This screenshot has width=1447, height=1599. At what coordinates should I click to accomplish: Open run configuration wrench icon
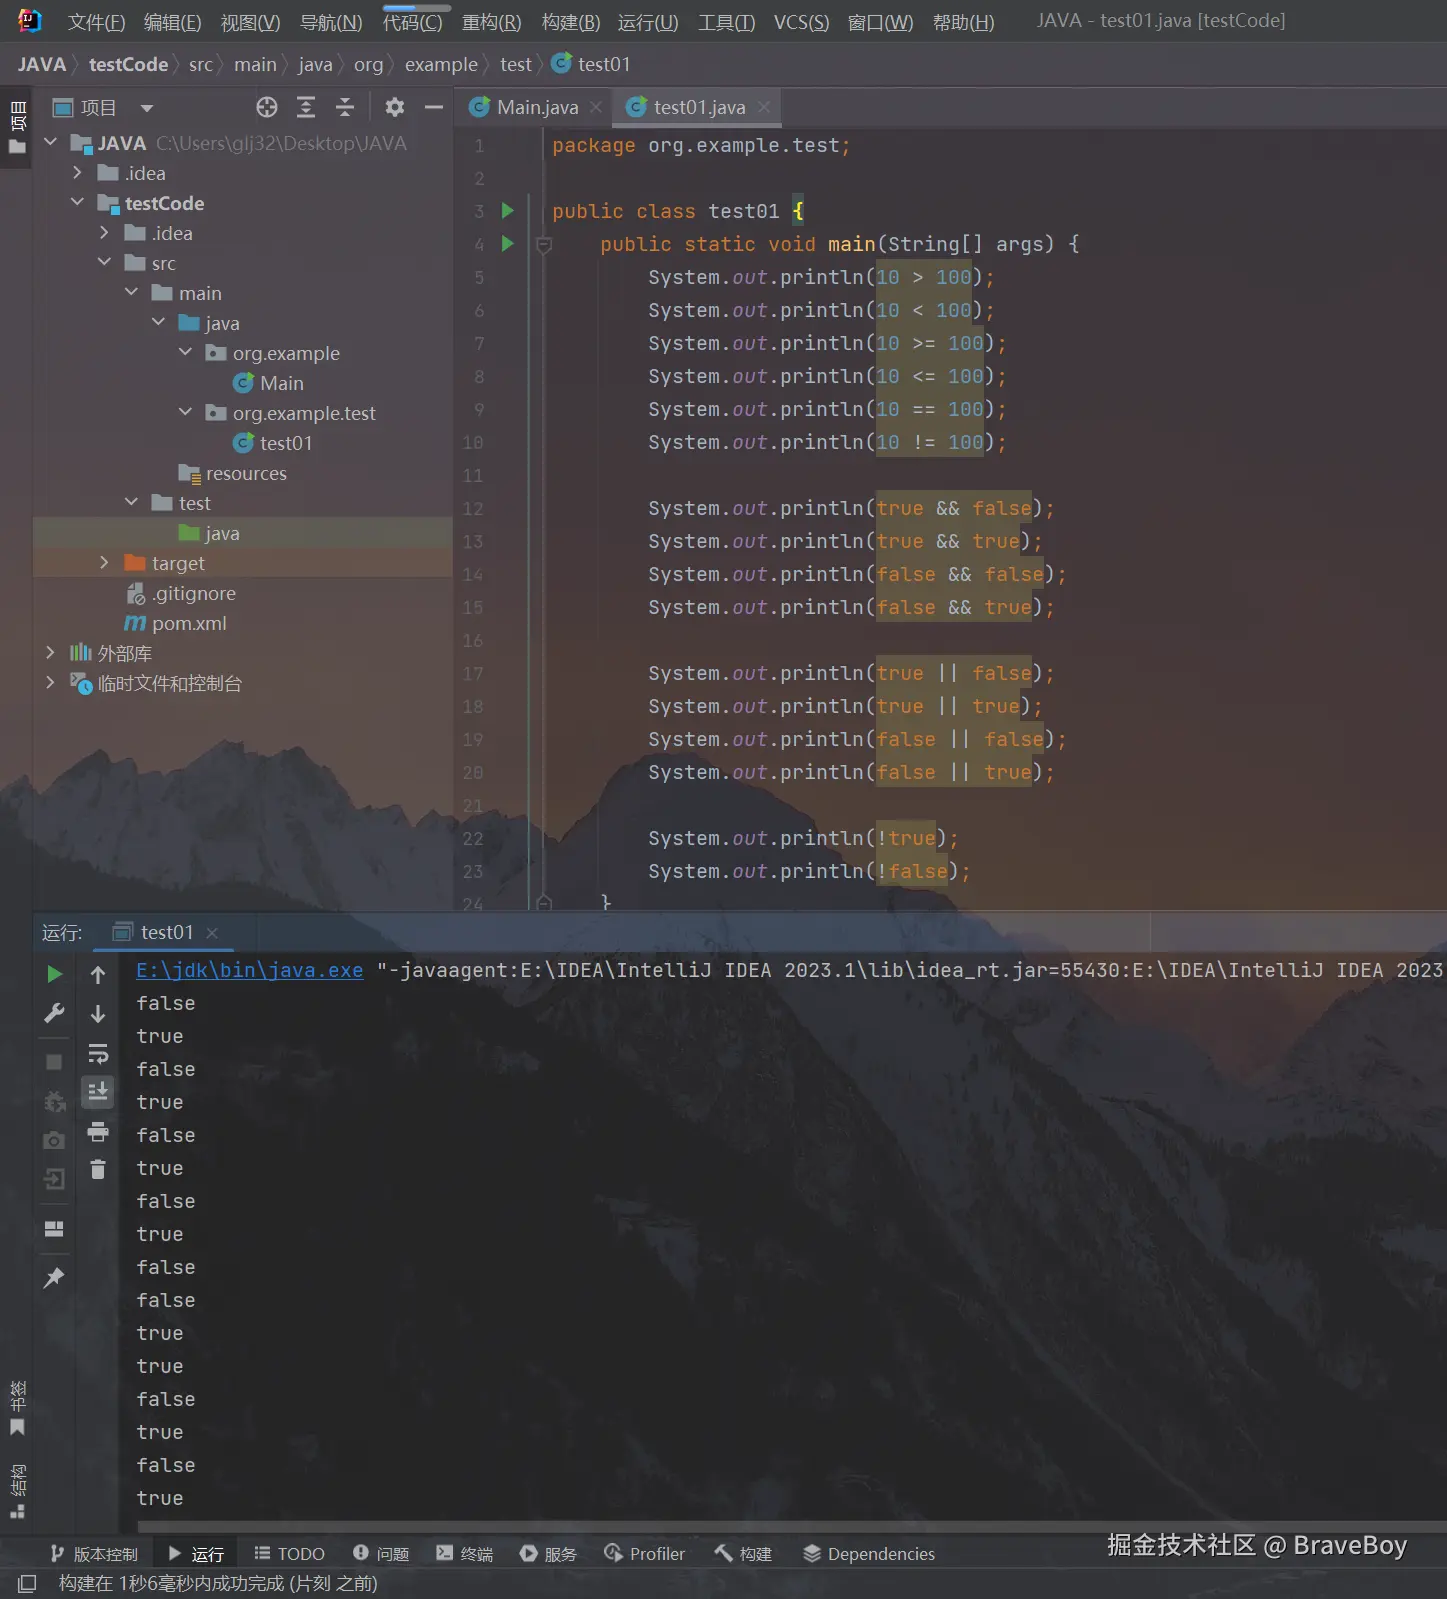(55, 1013)
